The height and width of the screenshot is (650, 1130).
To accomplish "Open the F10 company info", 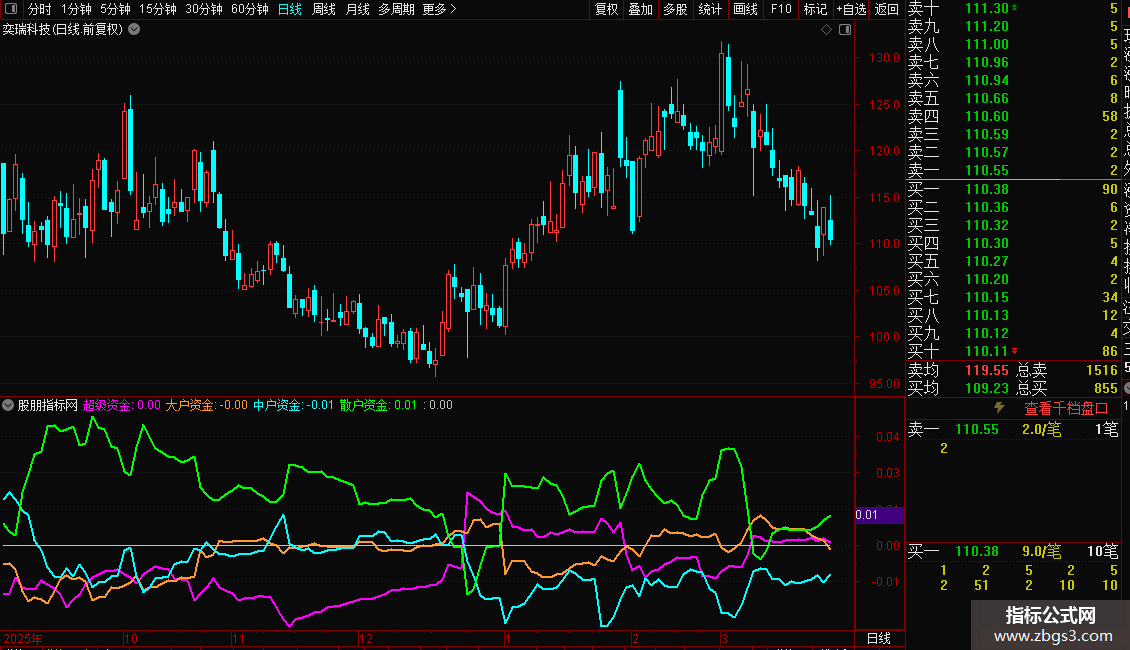I will (781, 9).
